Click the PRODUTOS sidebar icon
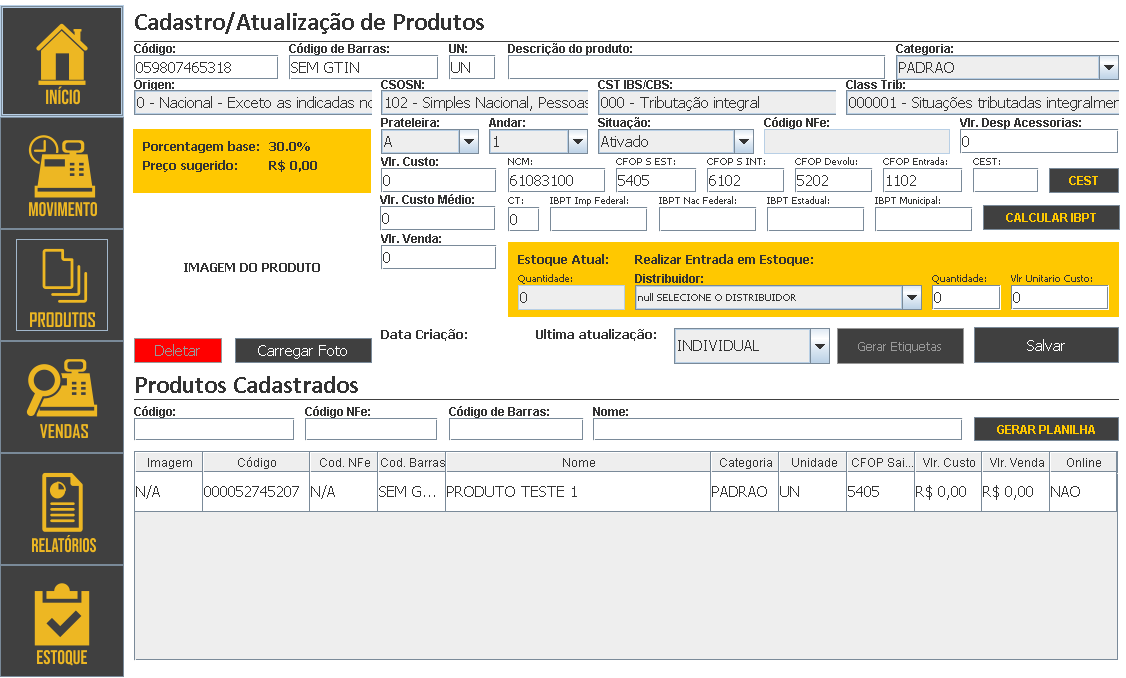Screen dimensions: 1126x678 (62, 285)
